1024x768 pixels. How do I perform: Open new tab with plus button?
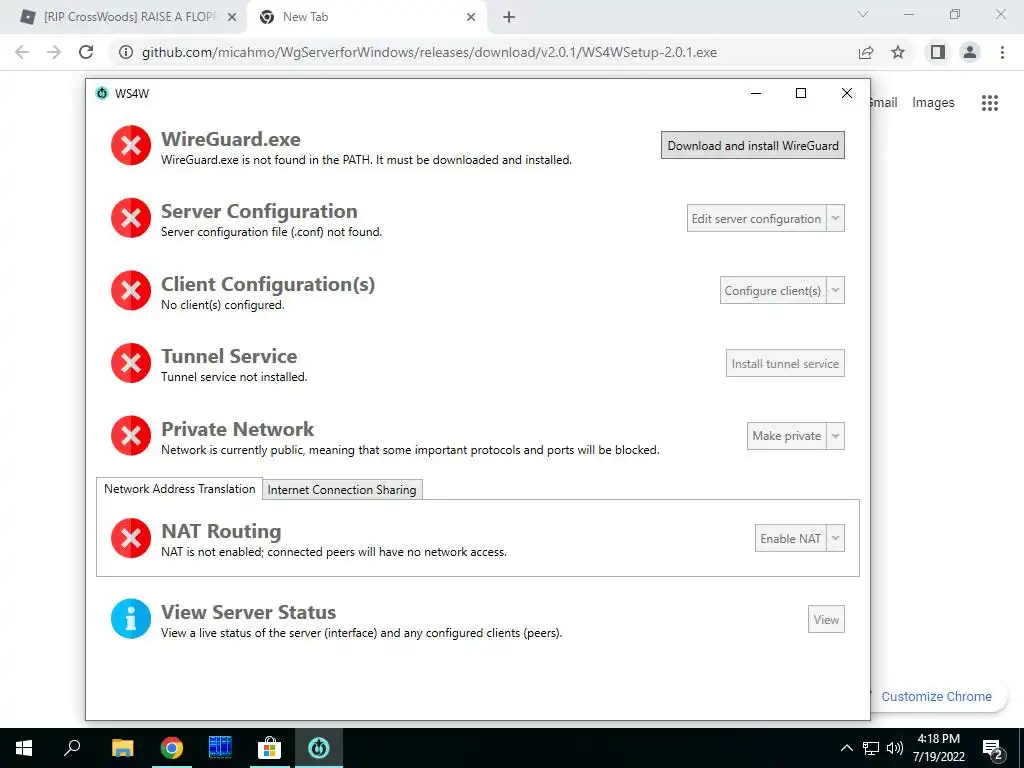509,18
